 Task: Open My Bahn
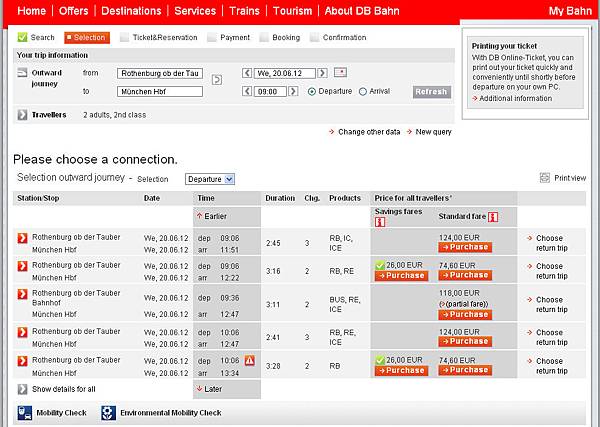570,11
